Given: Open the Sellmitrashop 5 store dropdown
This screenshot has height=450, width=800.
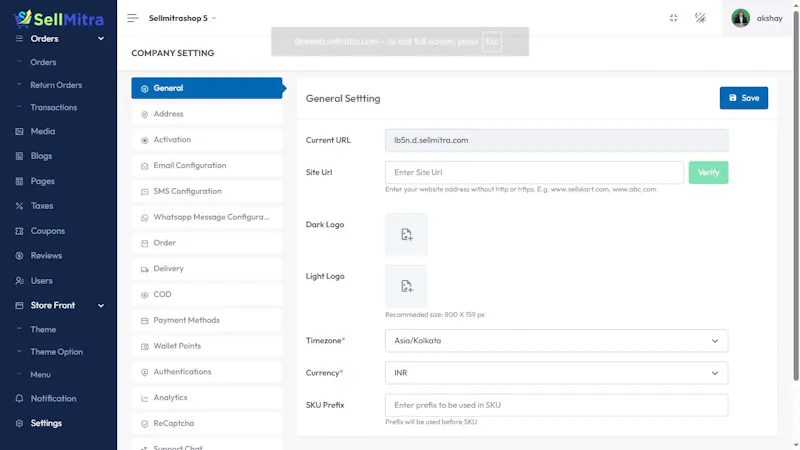Looking at the screenshot, I should [183, 18].
